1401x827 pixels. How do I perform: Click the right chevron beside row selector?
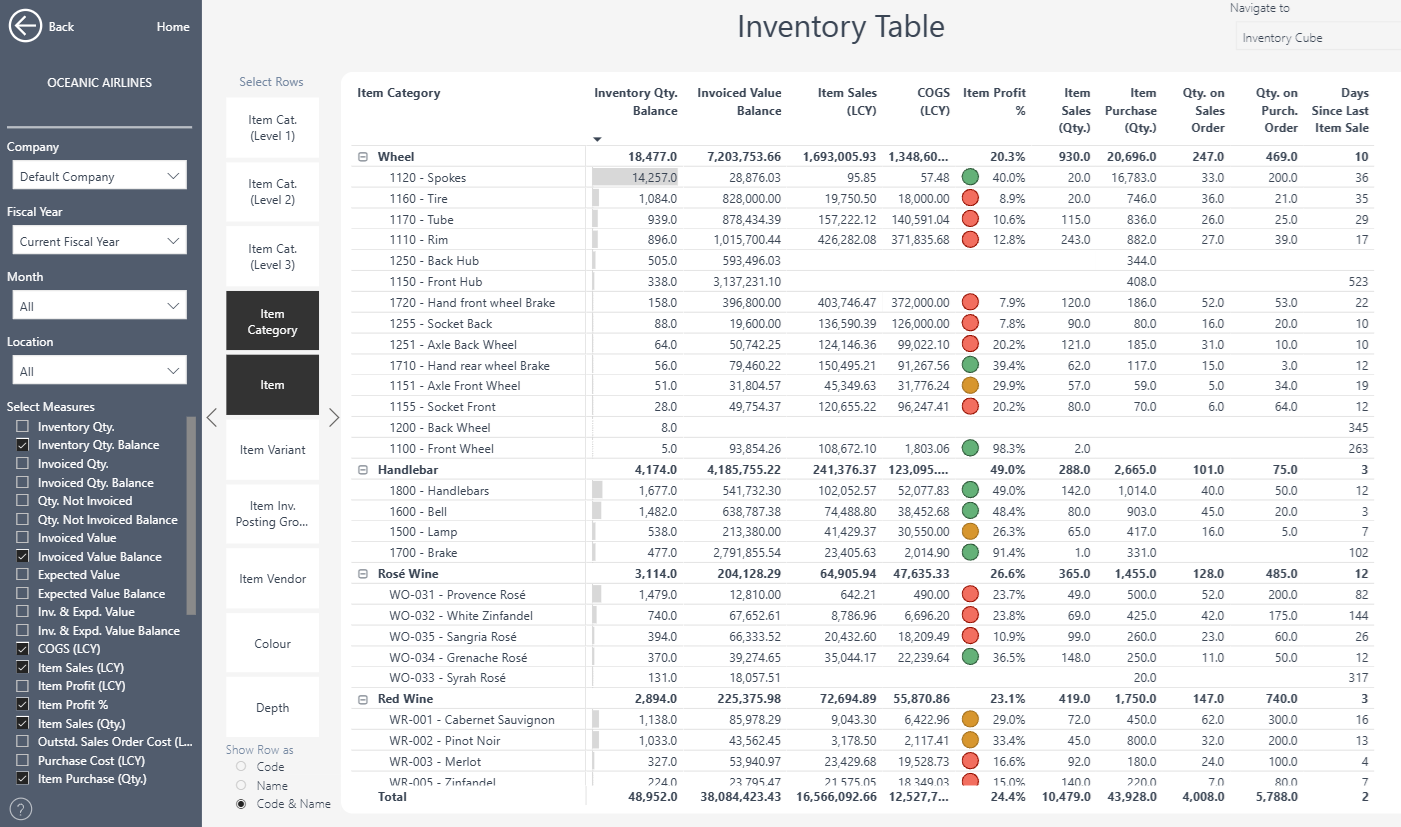coord(334,418)
